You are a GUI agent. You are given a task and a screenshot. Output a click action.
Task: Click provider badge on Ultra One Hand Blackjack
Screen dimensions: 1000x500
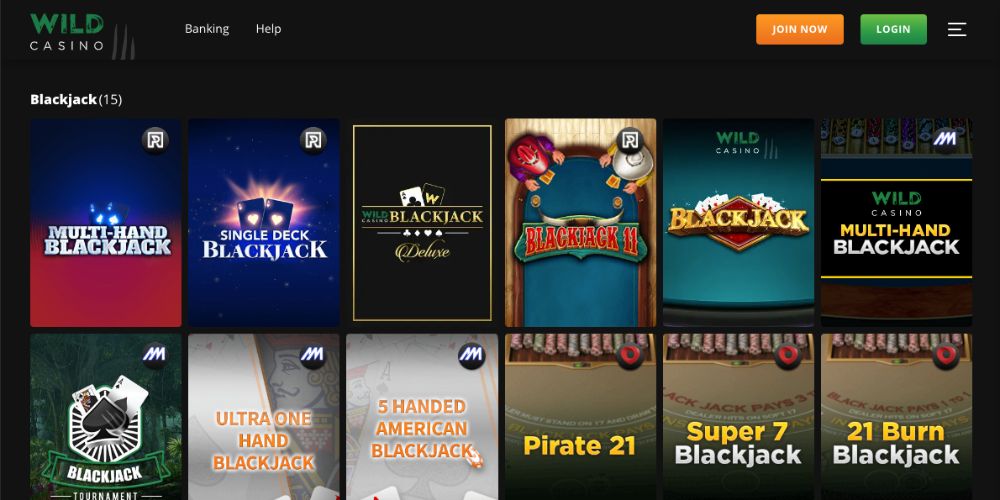coord(313,355)
